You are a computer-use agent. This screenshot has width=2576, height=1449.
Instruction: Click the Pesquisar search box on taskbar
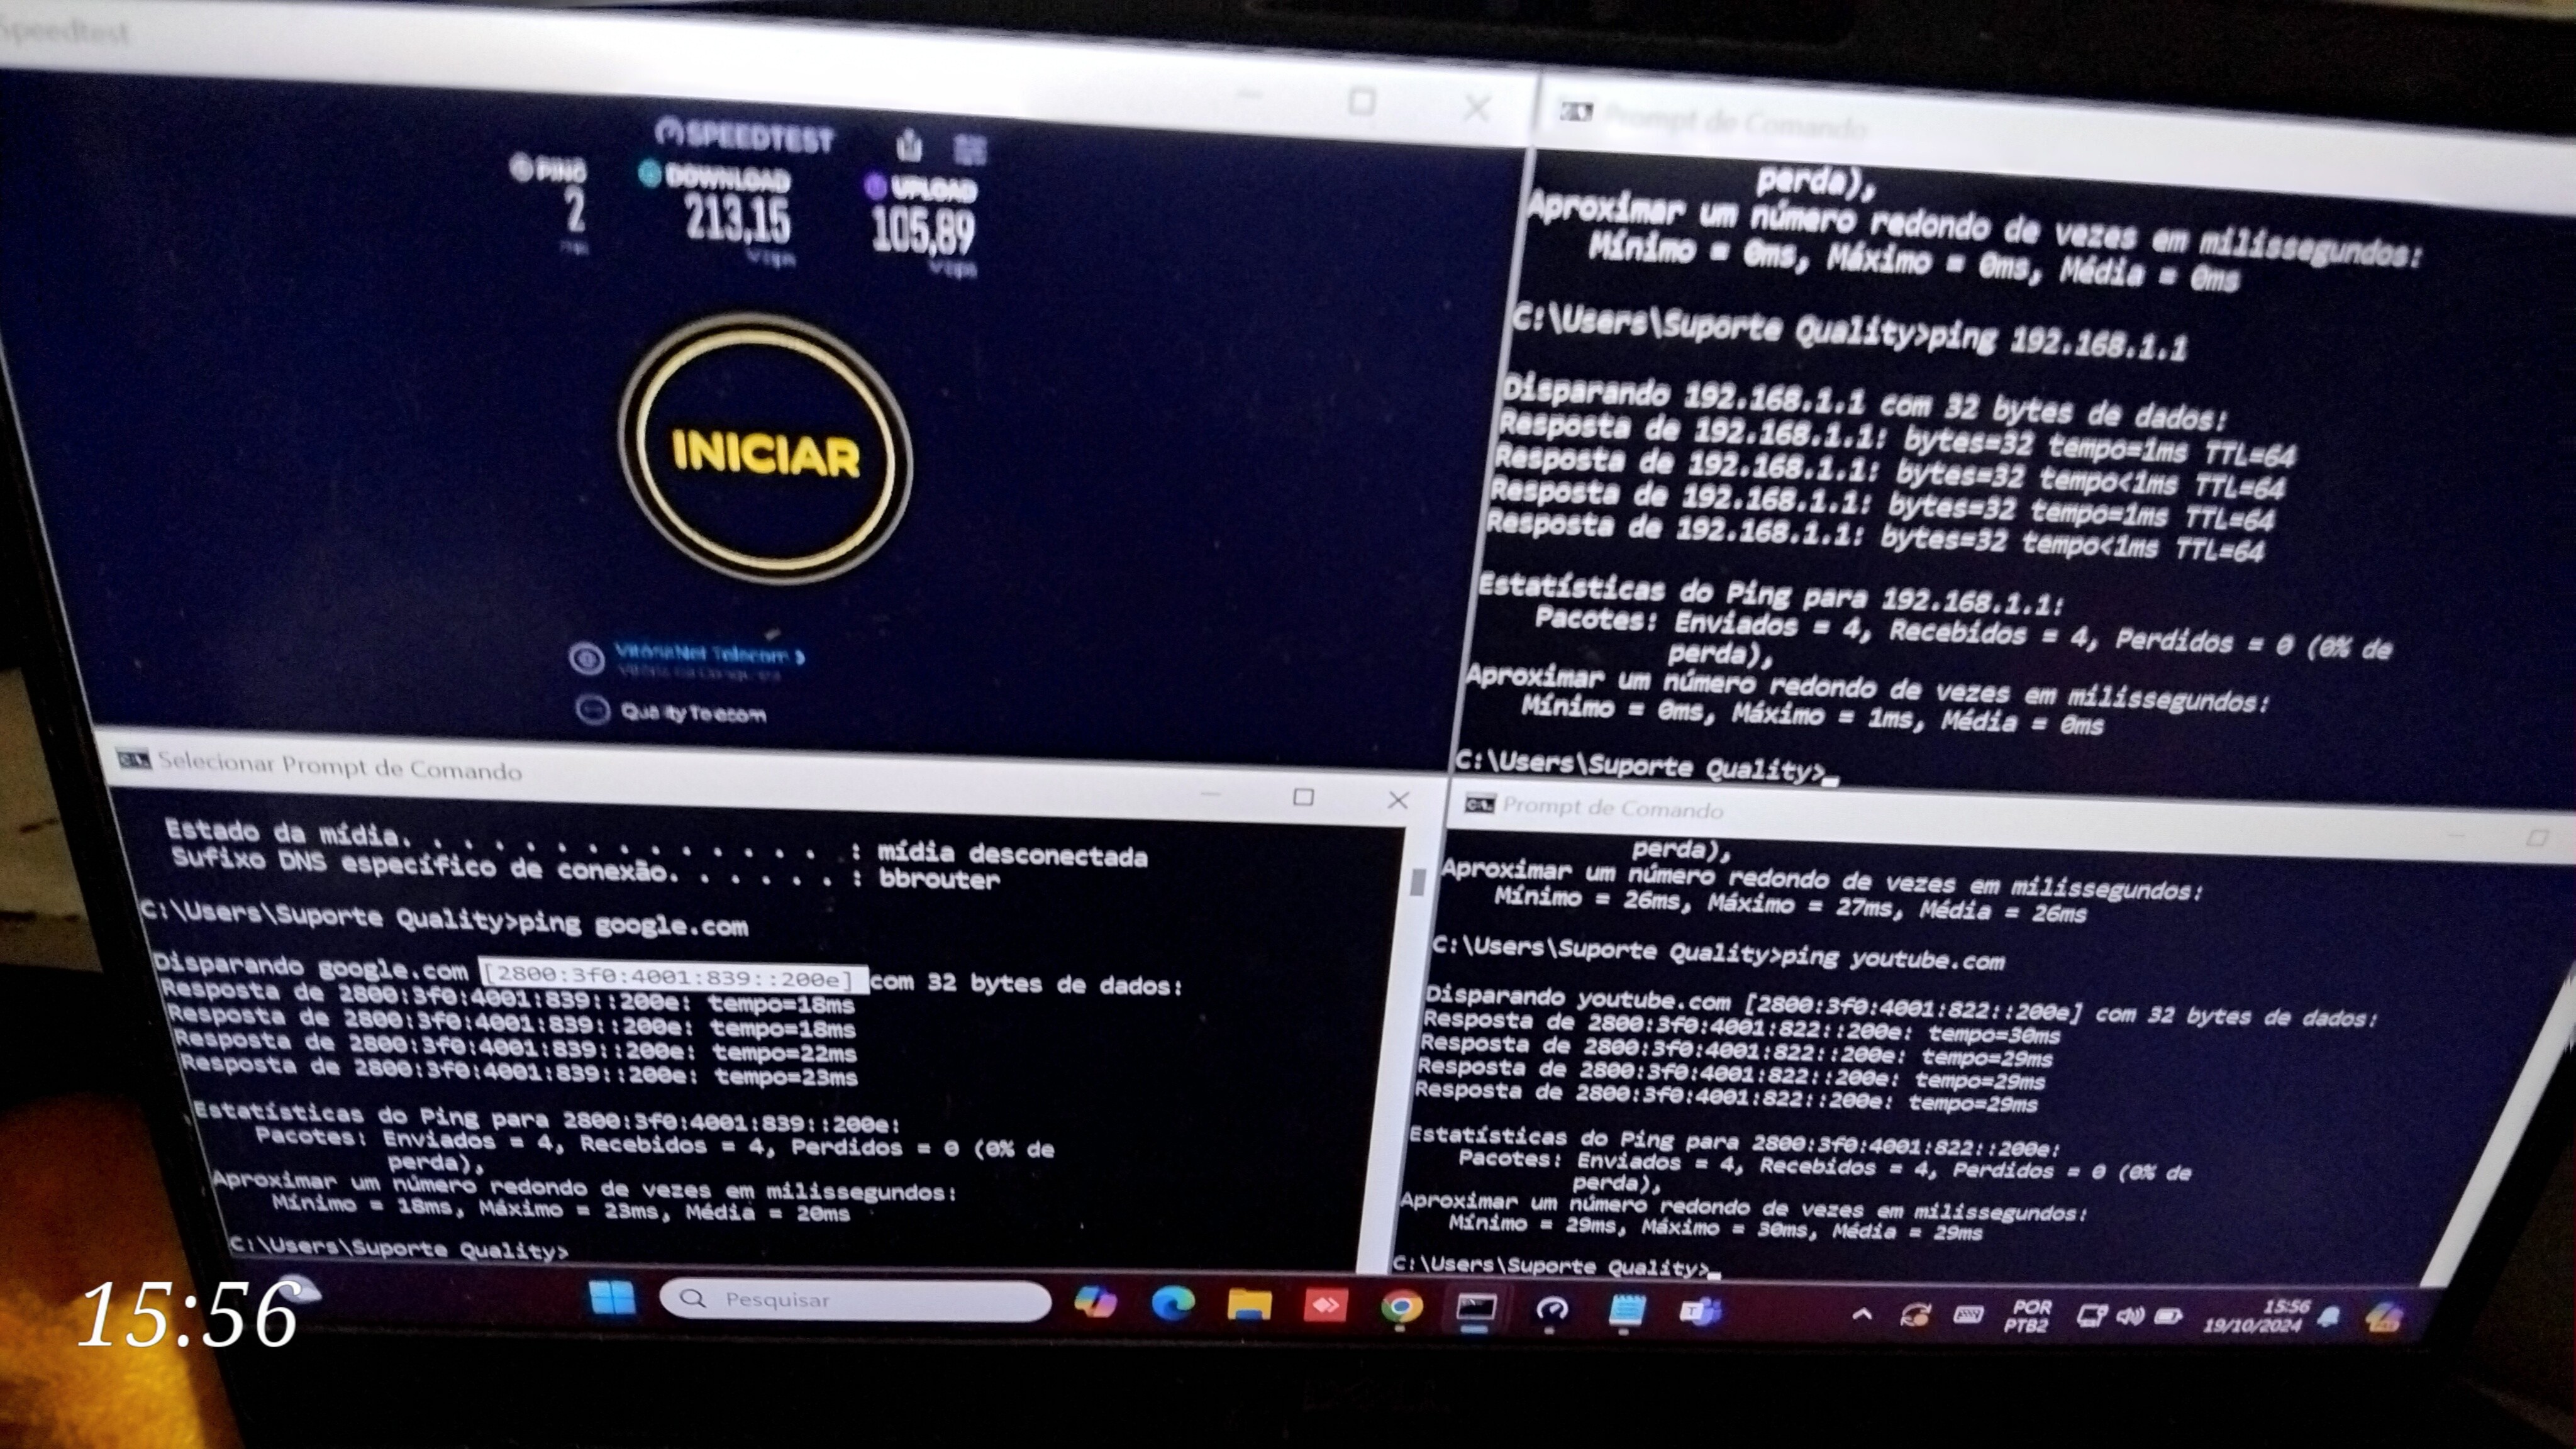click(856, 1300)
